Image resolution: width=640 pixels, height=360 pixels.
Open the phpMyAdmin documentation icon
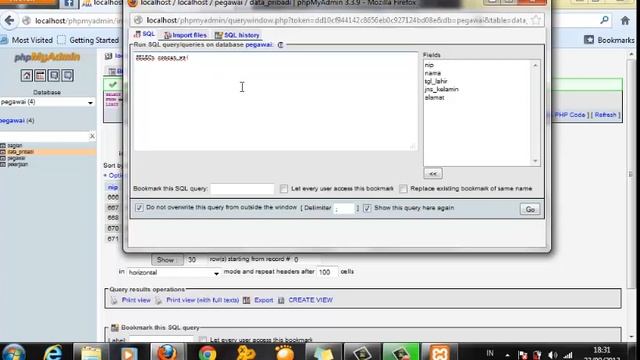click(x=54, y=76)
